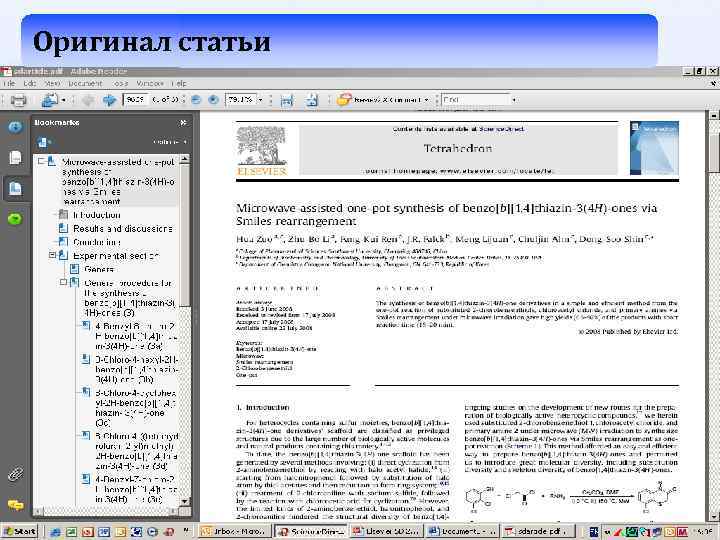This screenshot has height=540, width=720.
Task: Collapse the root 'Microwave-assisted' bookmark
Action: coord(41,161)
